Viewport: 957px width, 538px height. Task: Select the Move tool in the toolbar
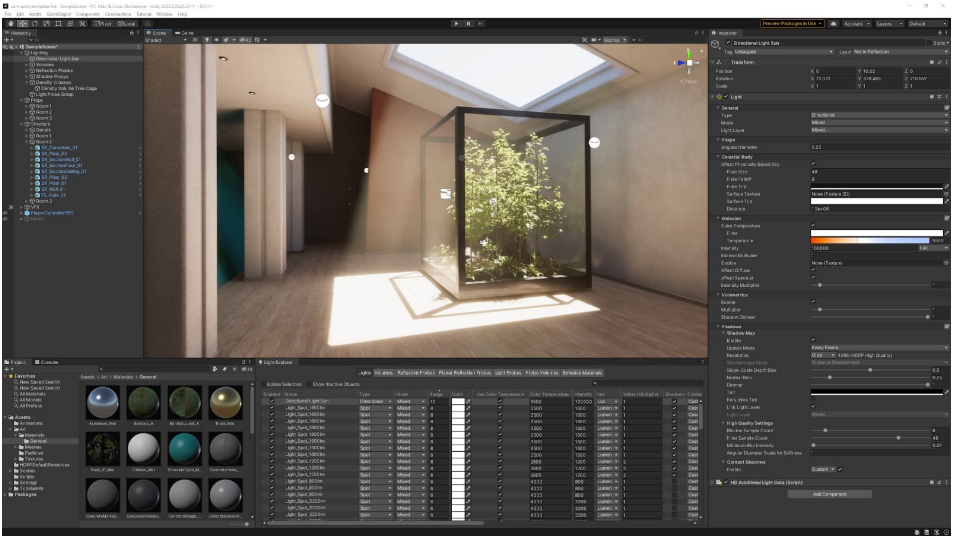click(23, 22)
